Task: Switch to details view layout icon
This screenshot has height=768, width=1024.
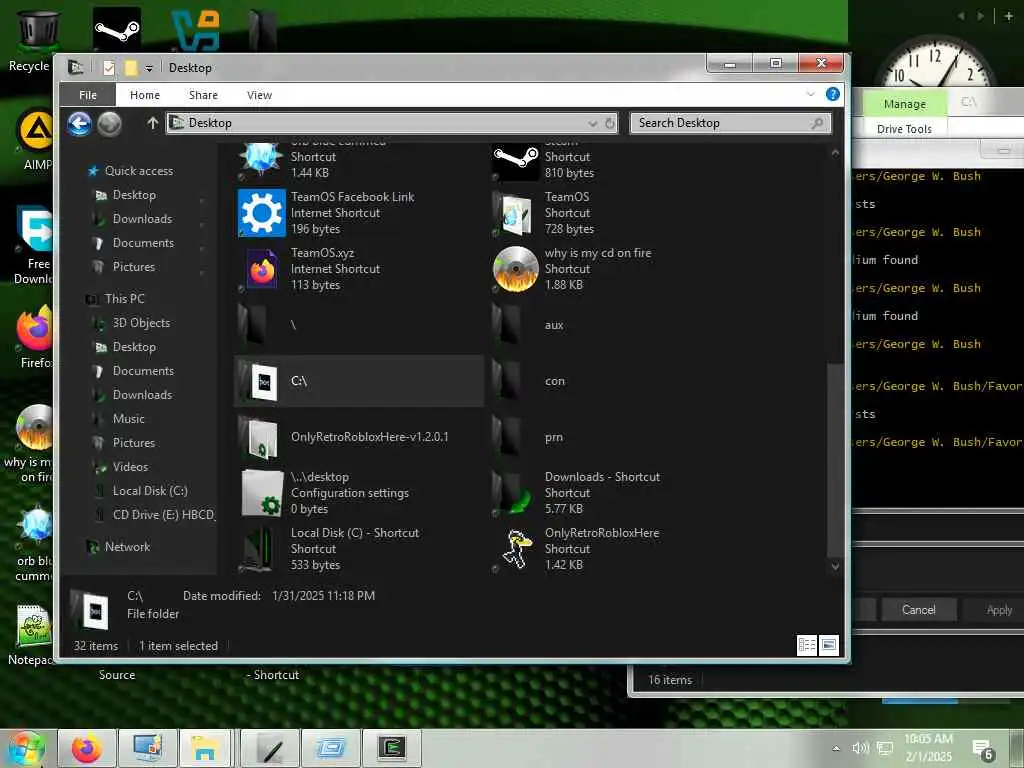Action: [x=807, y=645]
